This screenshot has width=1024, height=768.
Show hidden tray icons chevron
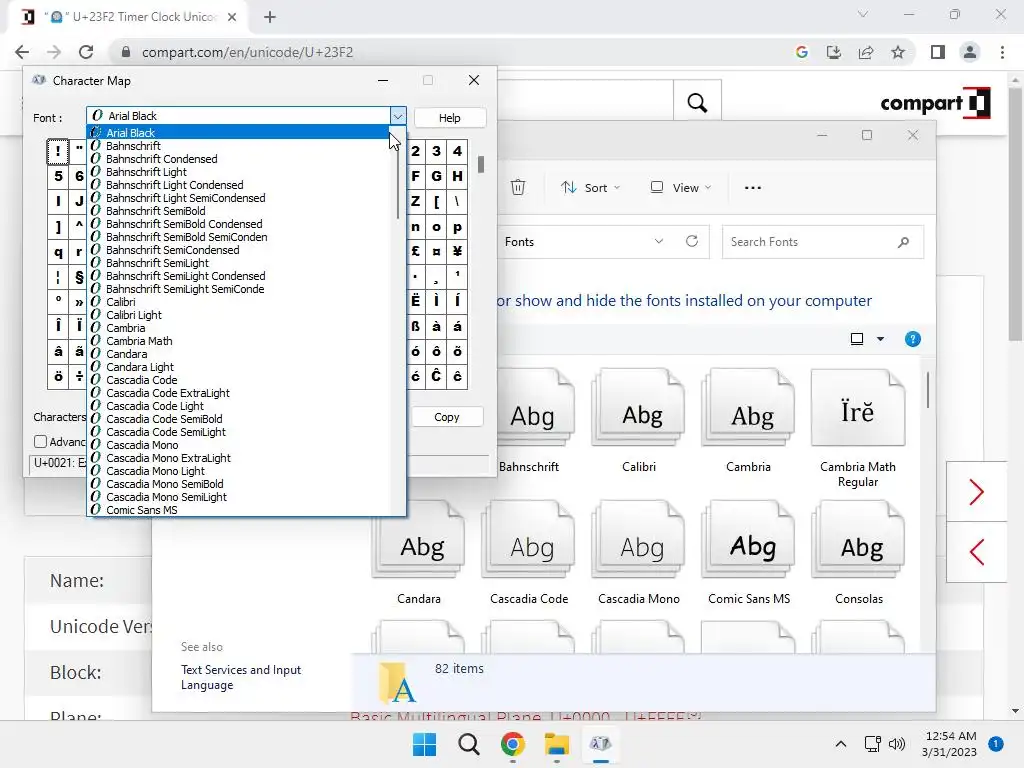coord(841,744)
